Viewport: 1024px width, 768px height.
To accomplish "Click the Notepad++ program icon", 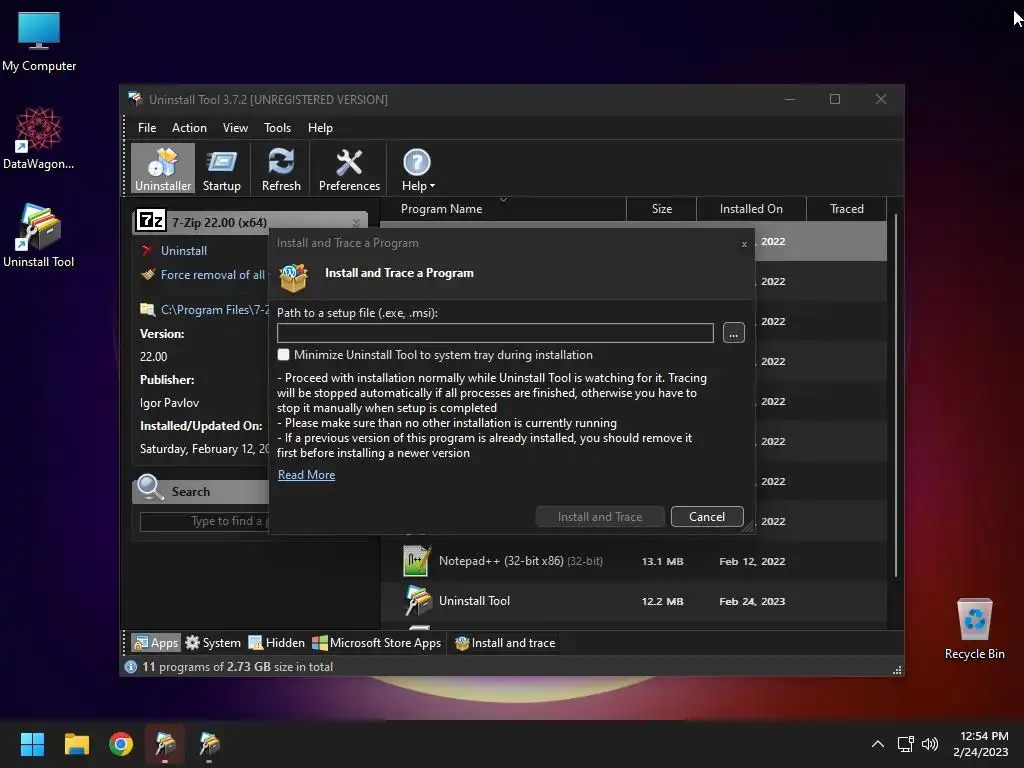I will pyautogui.click(x=417, y=561).
